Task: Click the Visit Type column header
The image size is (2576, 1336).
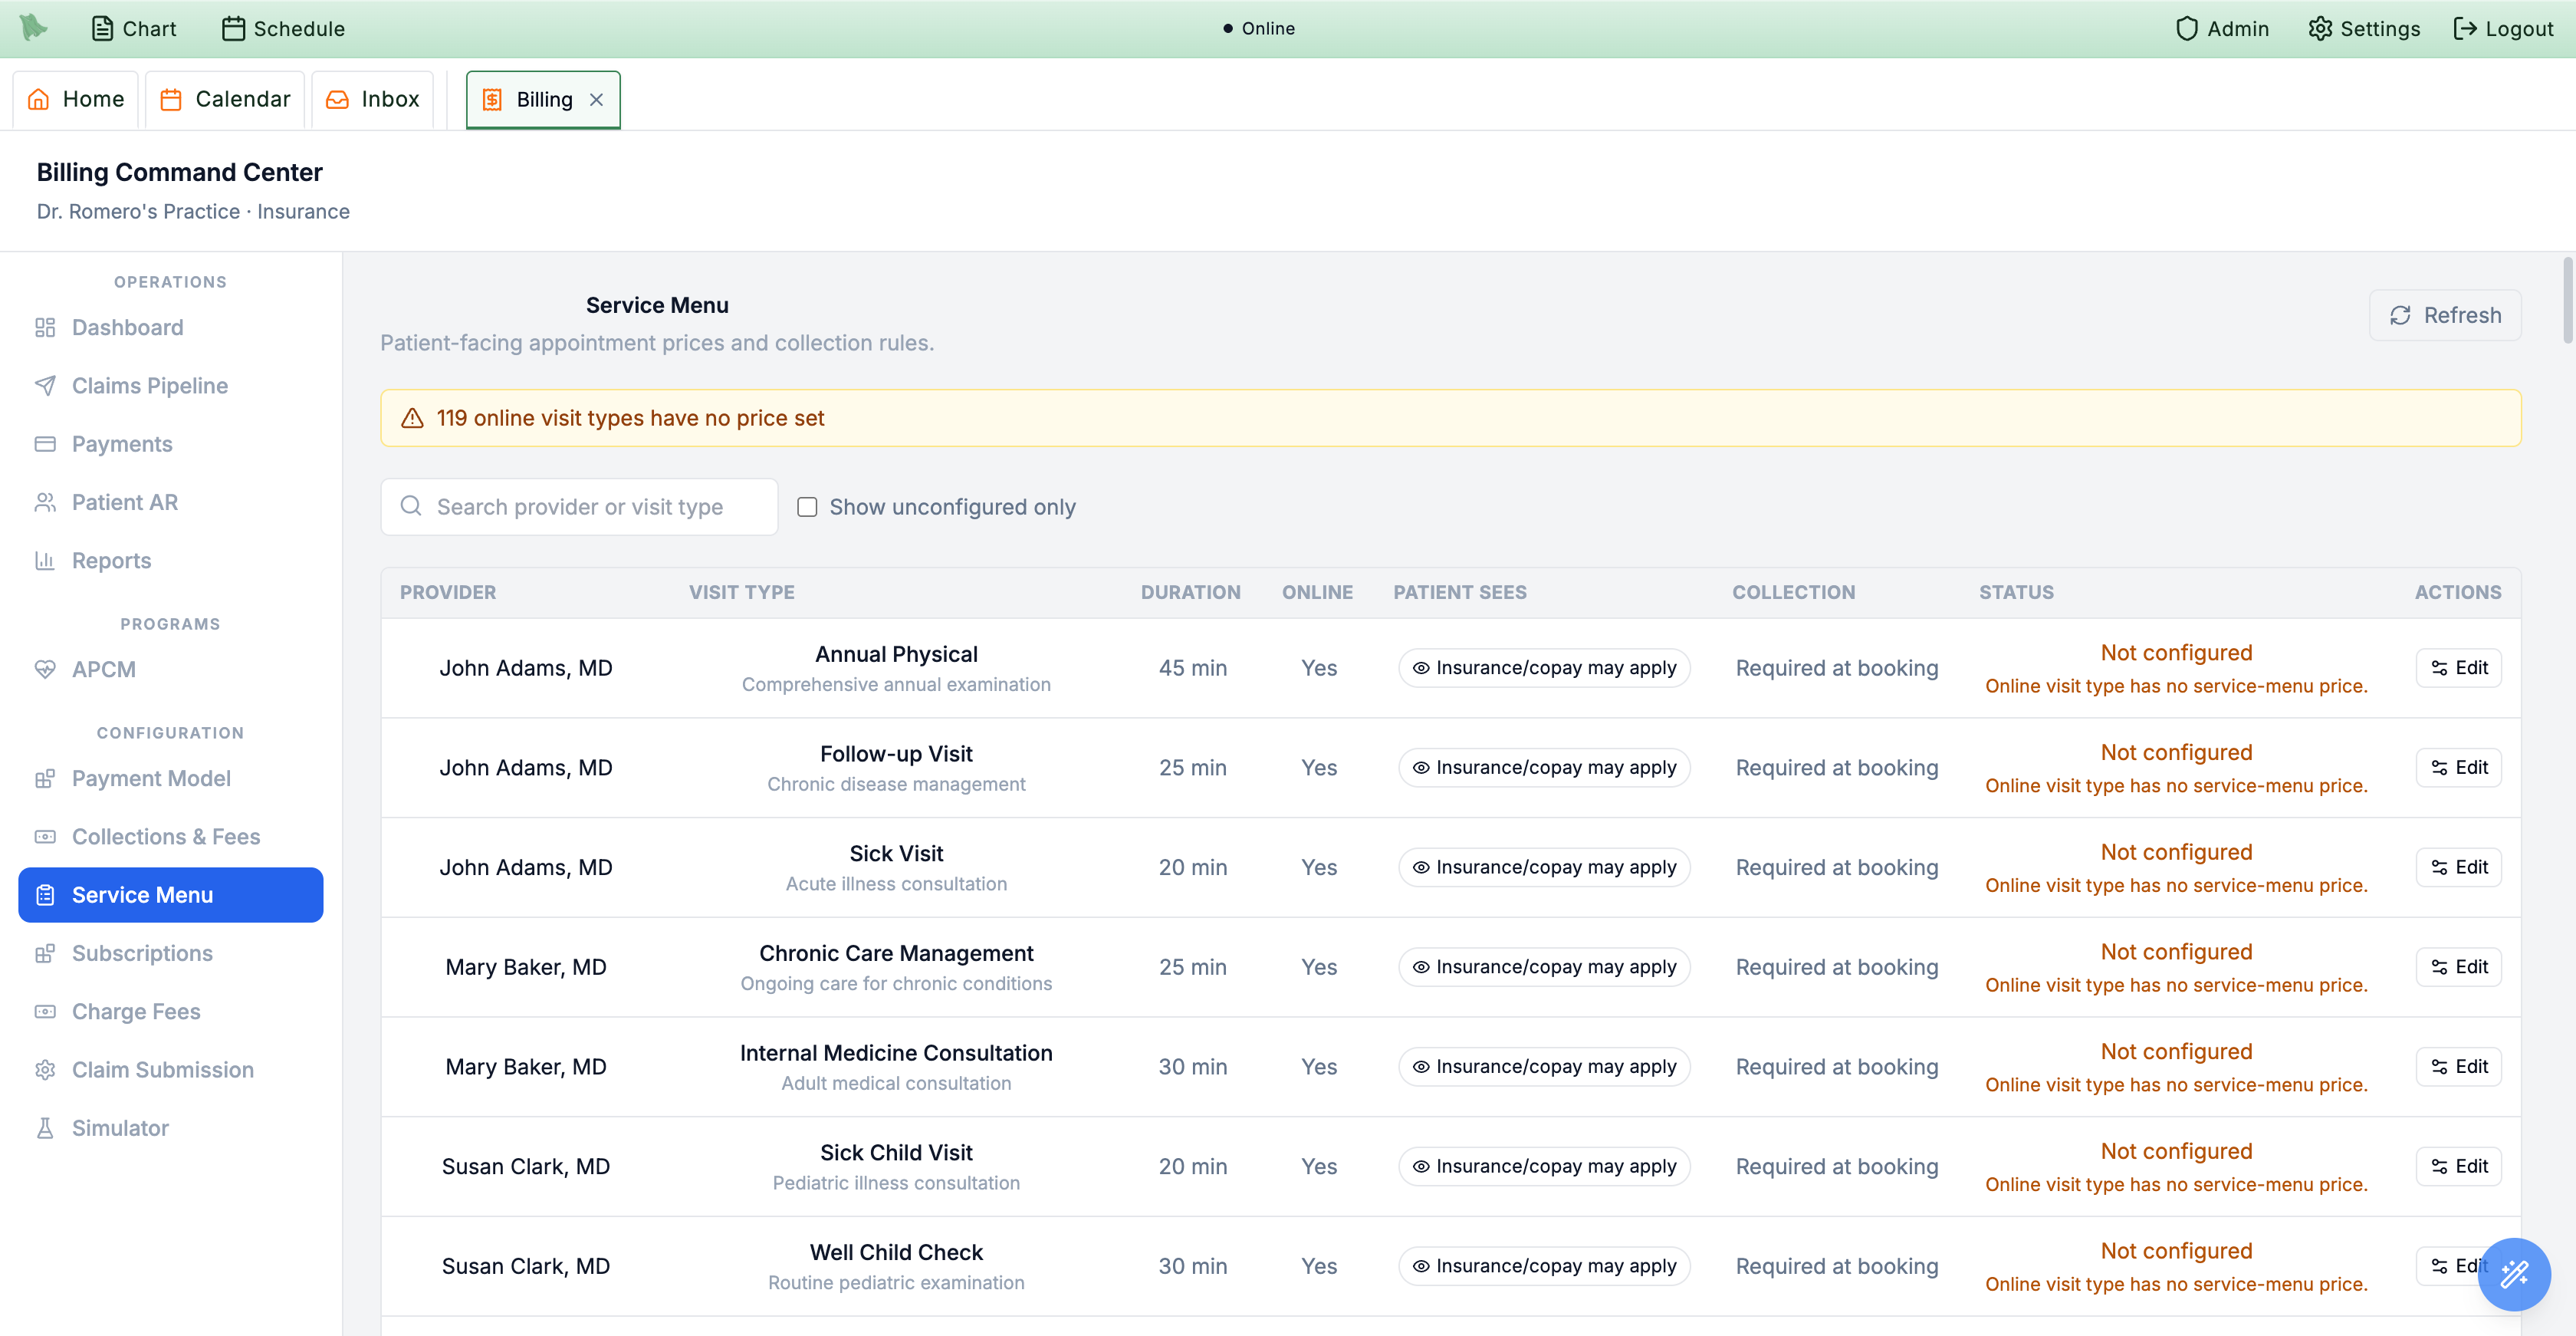Action: (x=741, y=592)
